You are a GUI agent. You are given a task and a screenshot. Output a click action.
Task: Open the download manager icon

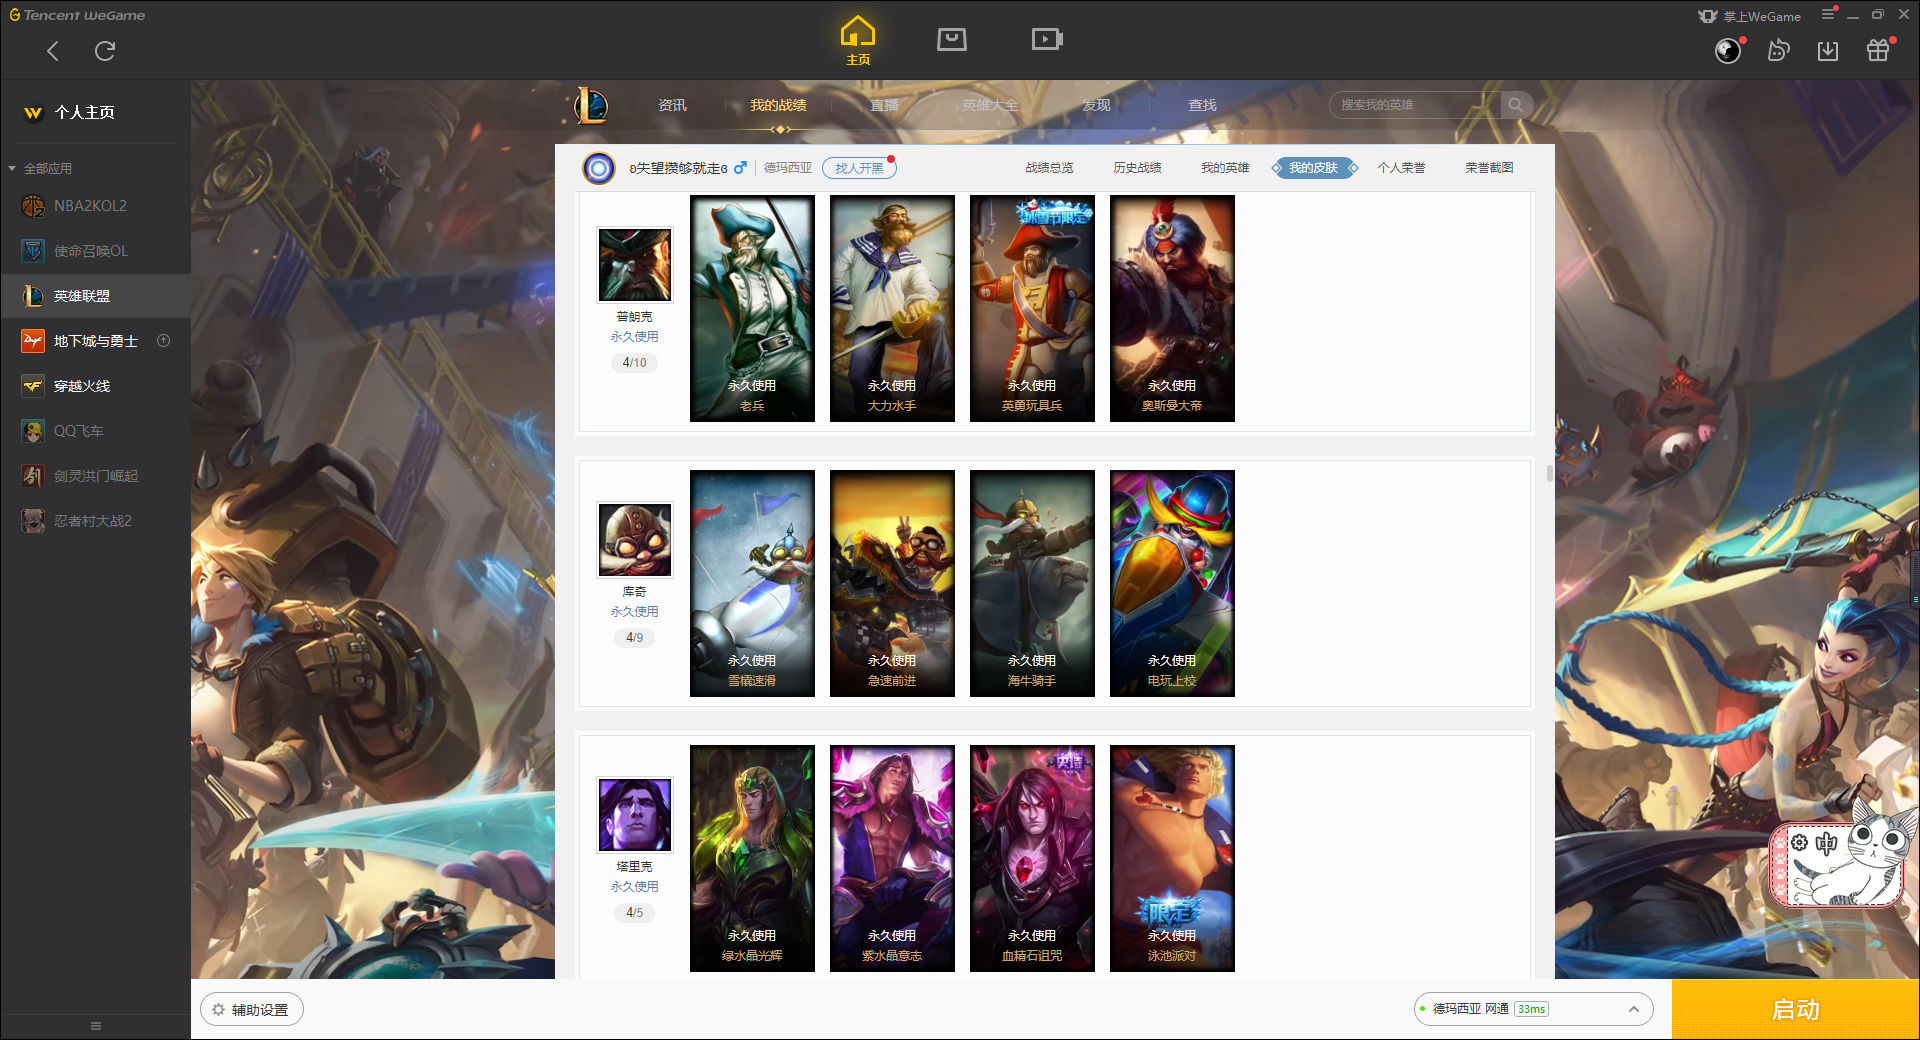pyautogui.click(x=1828, y=50)
